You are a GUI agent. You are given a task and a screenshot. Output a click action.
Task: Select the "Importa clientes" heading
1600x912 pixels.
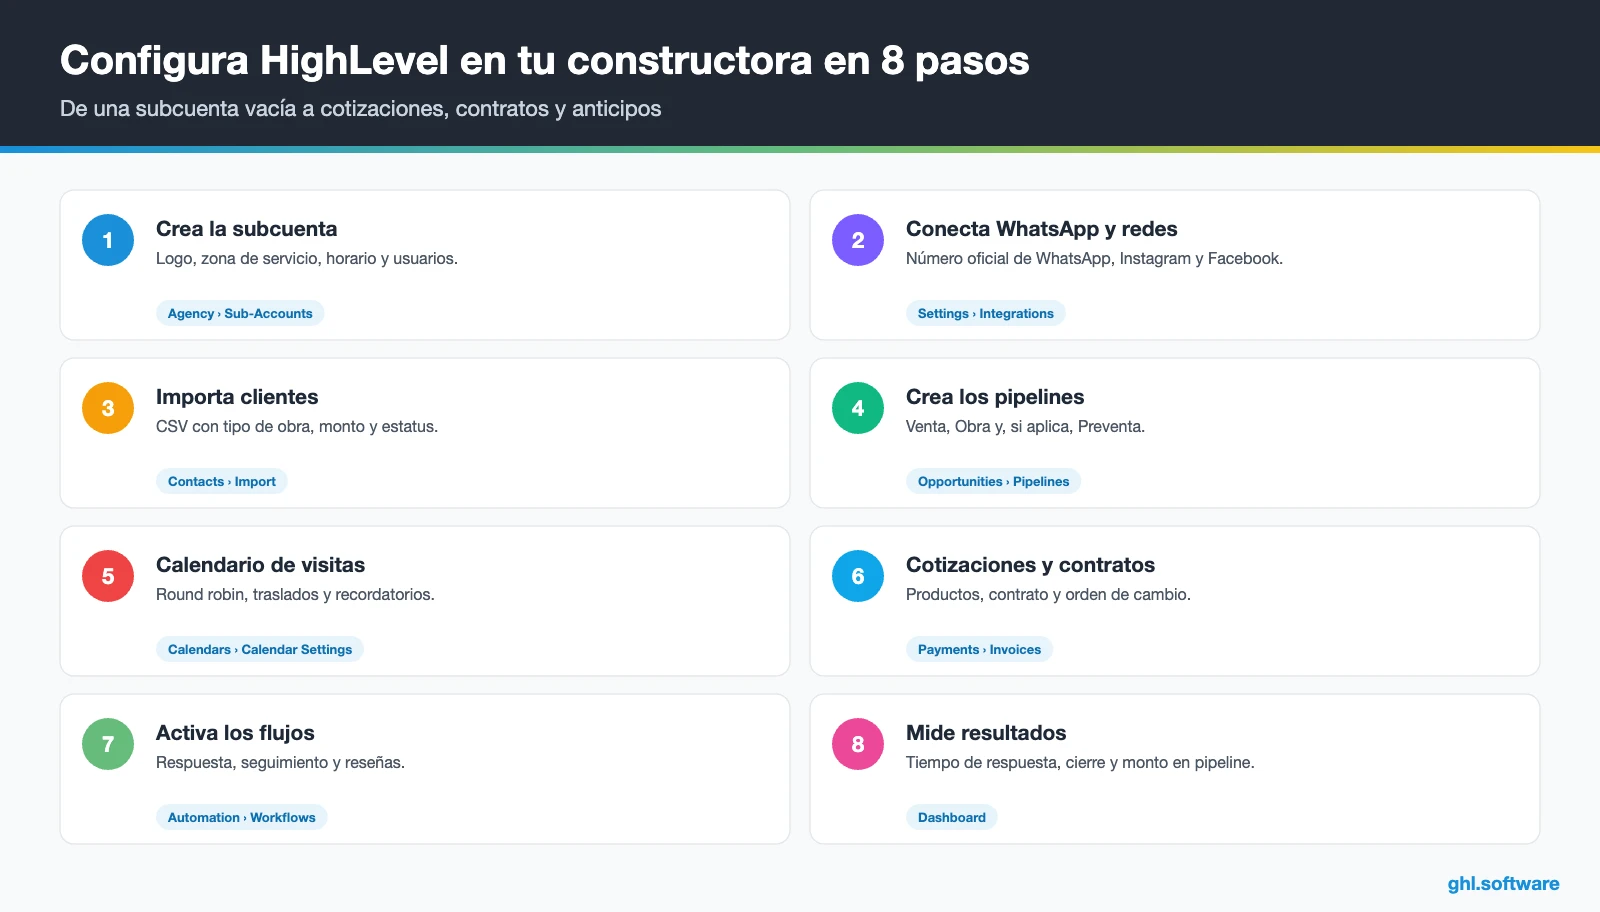coord(237,397)
